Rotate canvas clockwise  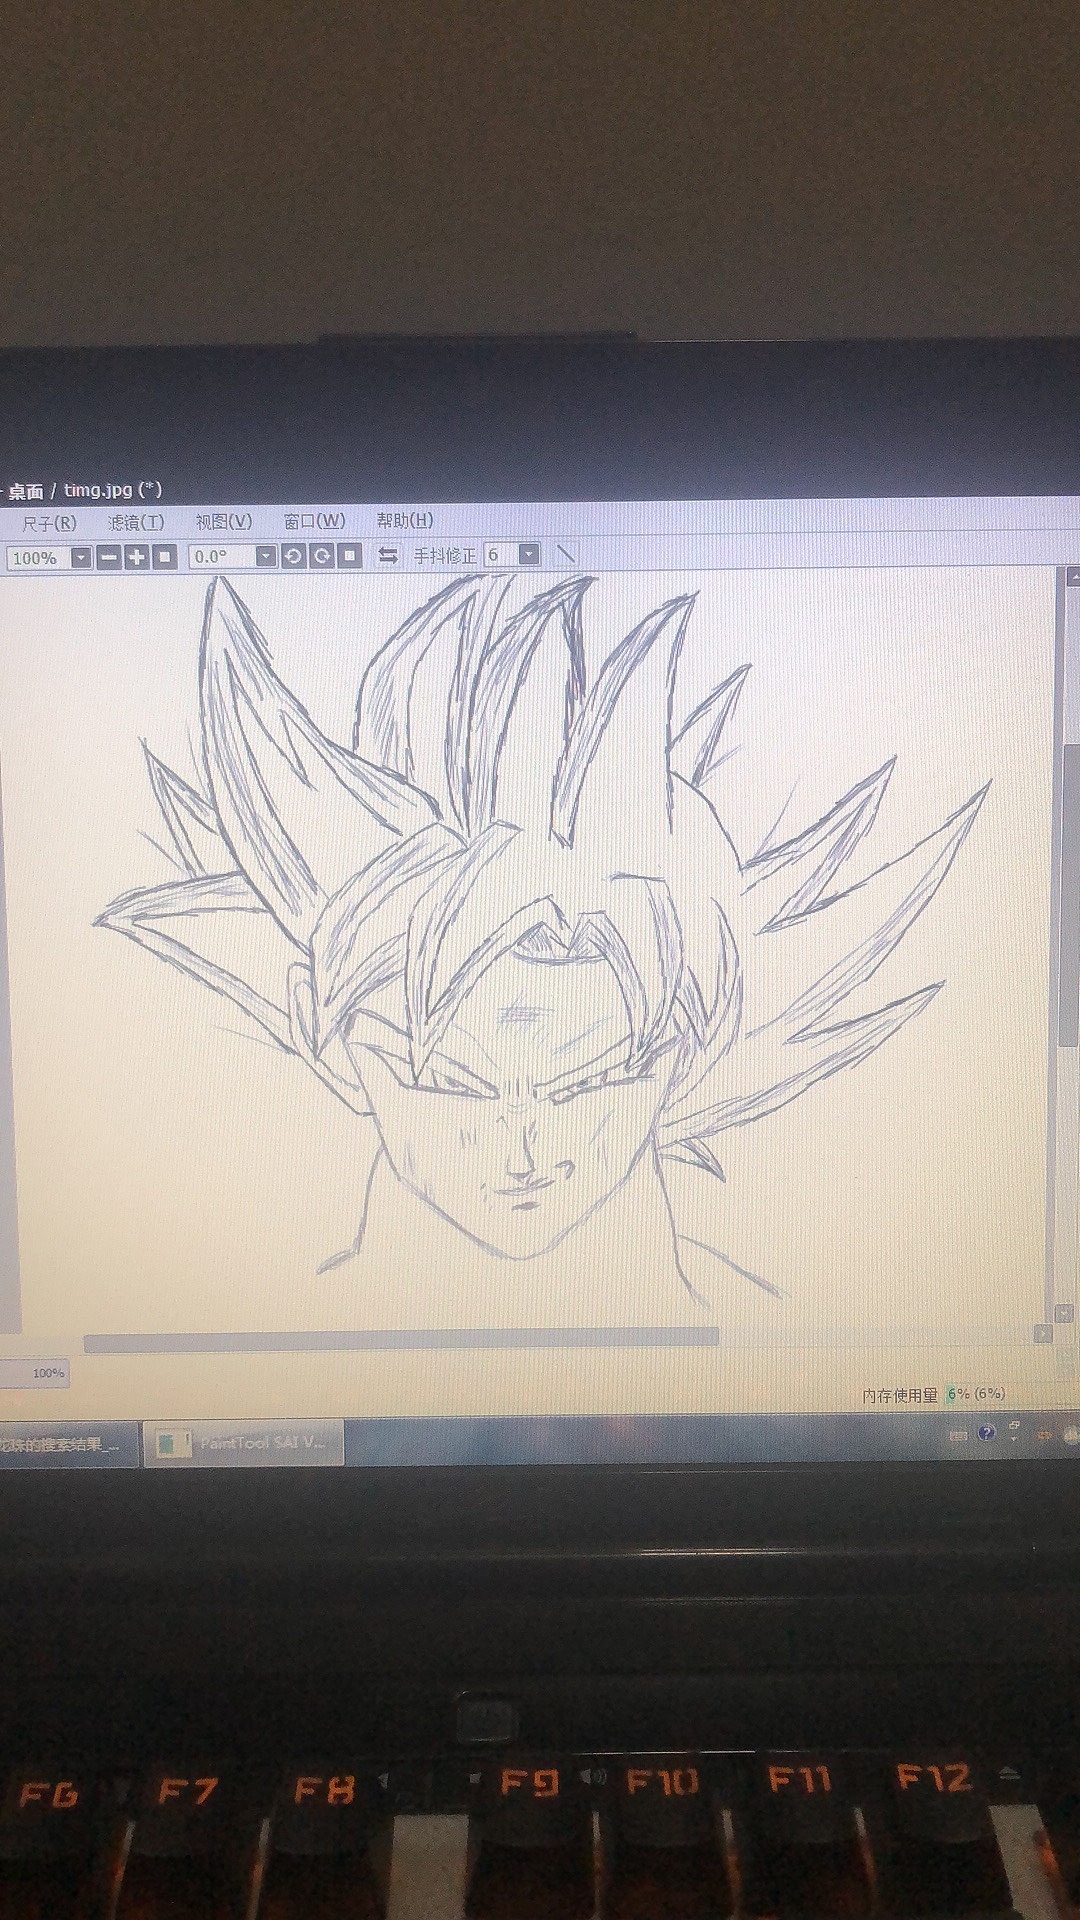pyautogui.click(x=321, y=555)
